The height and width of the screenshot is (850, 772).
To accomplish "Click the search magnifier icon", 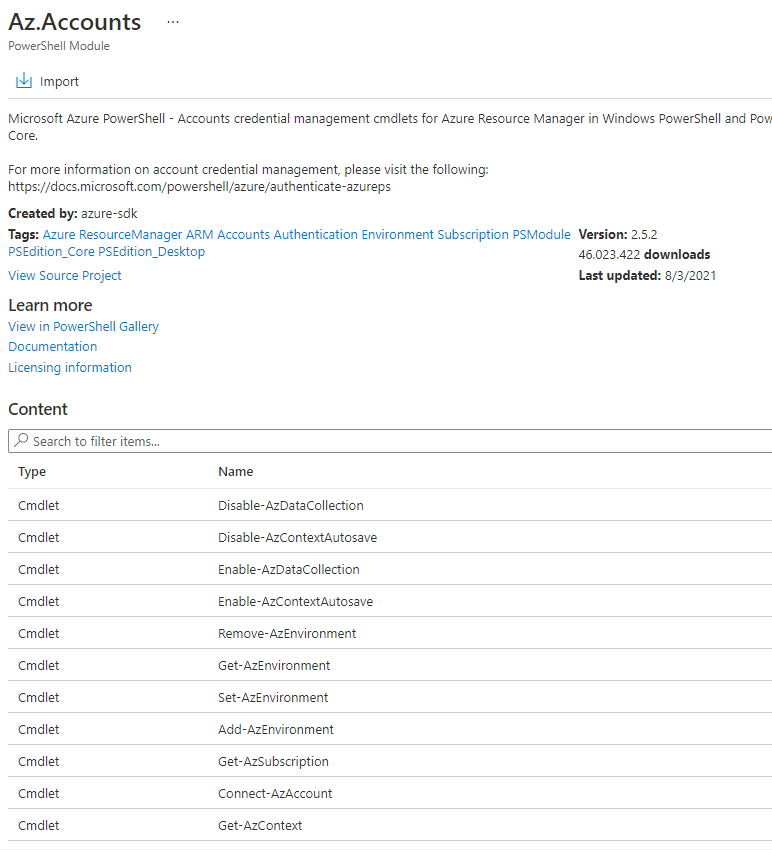I will tap(20, 441).
